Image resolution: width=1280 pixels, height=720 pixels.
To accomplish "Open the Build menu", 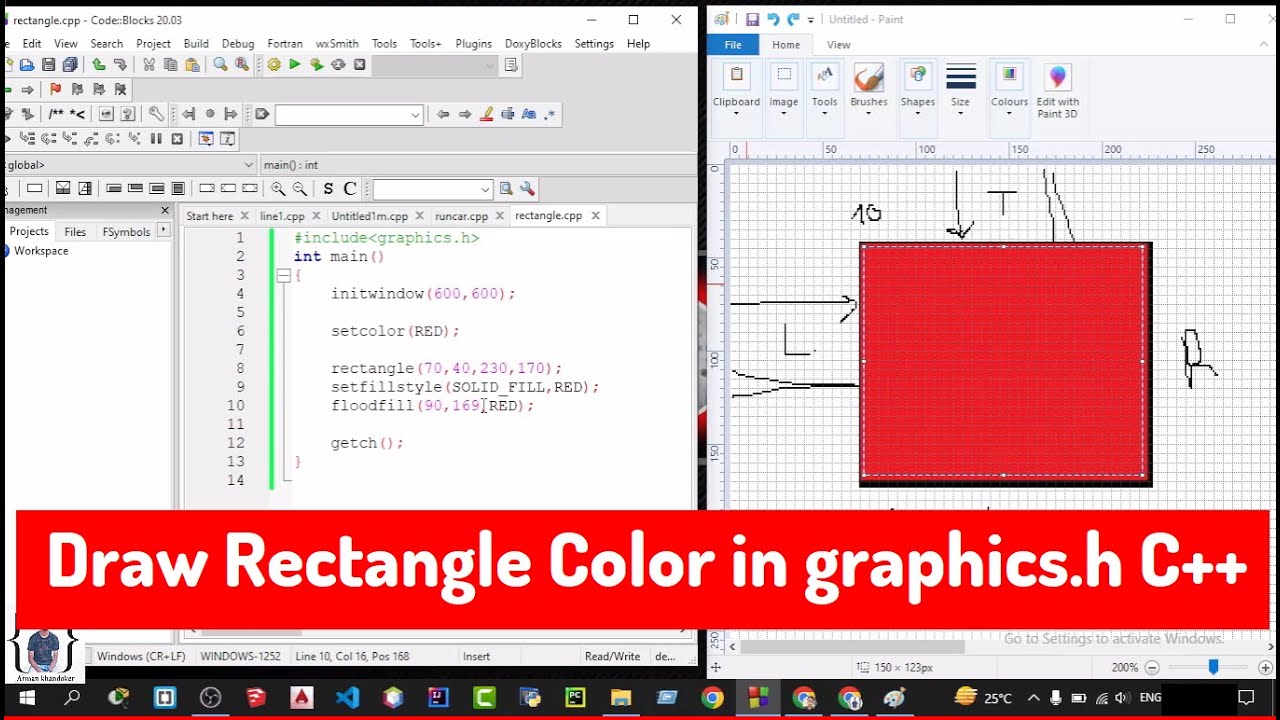I will tap(196, 43).
